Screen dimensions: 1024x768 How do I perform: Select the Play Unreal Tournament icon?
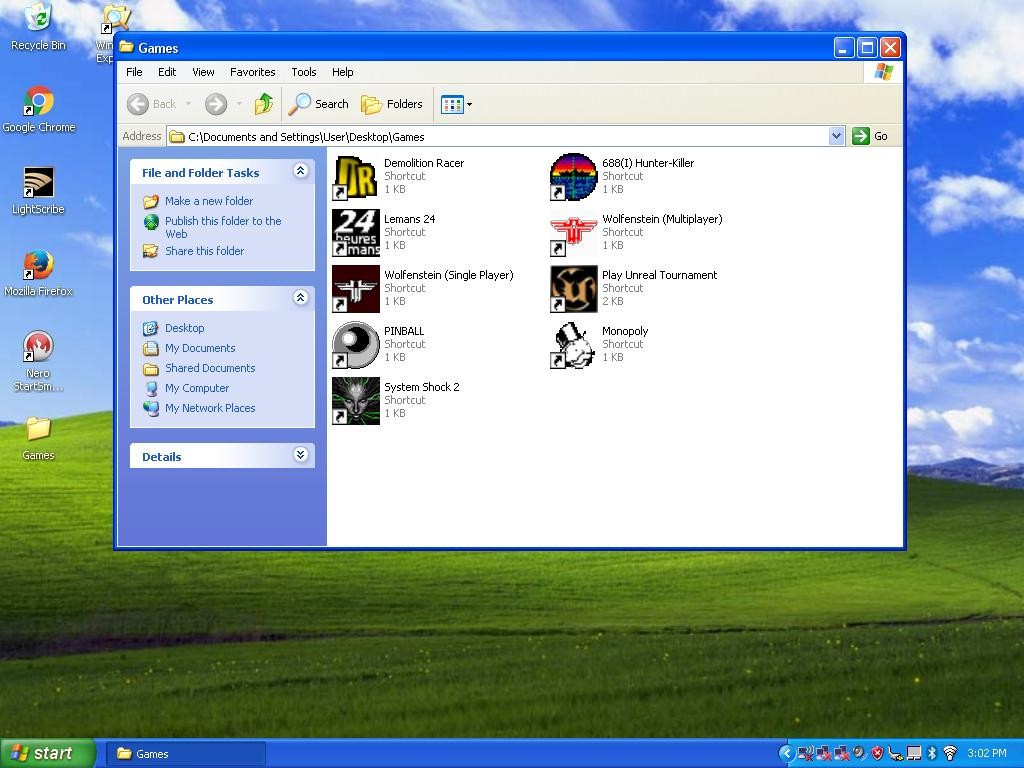(x=574, y=289)
